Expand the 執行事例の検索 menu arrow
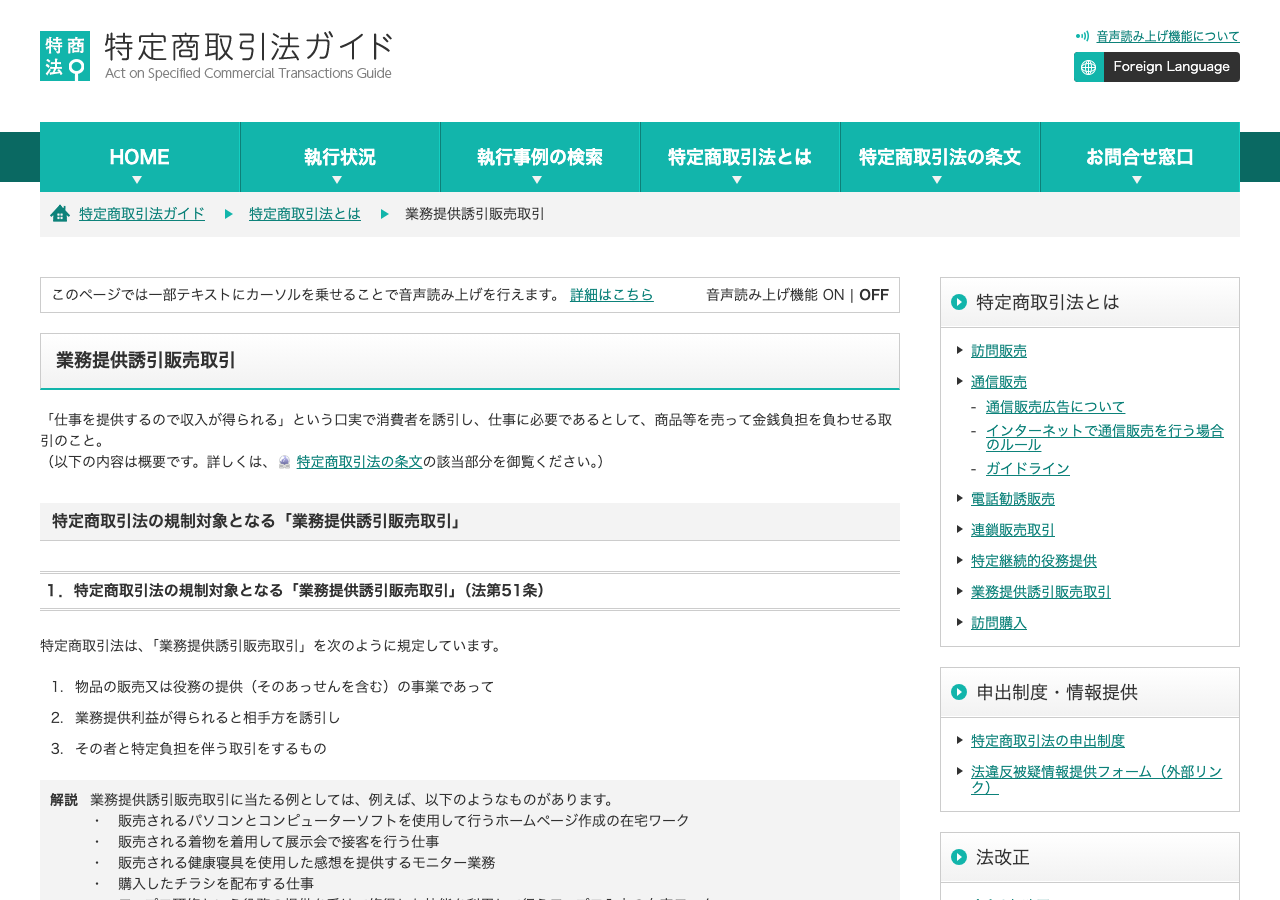Viewport: 1280px width, 900px height. 537,180
